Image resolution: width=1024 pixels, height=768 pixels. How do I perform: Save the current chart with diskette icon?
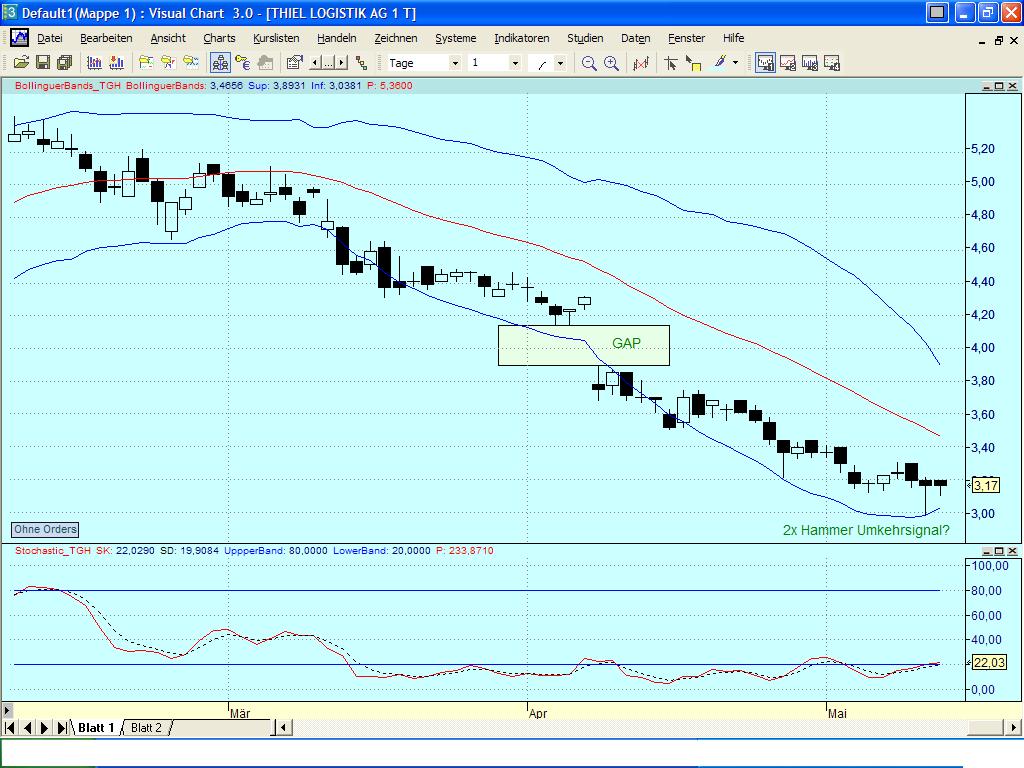coord(42,62)
